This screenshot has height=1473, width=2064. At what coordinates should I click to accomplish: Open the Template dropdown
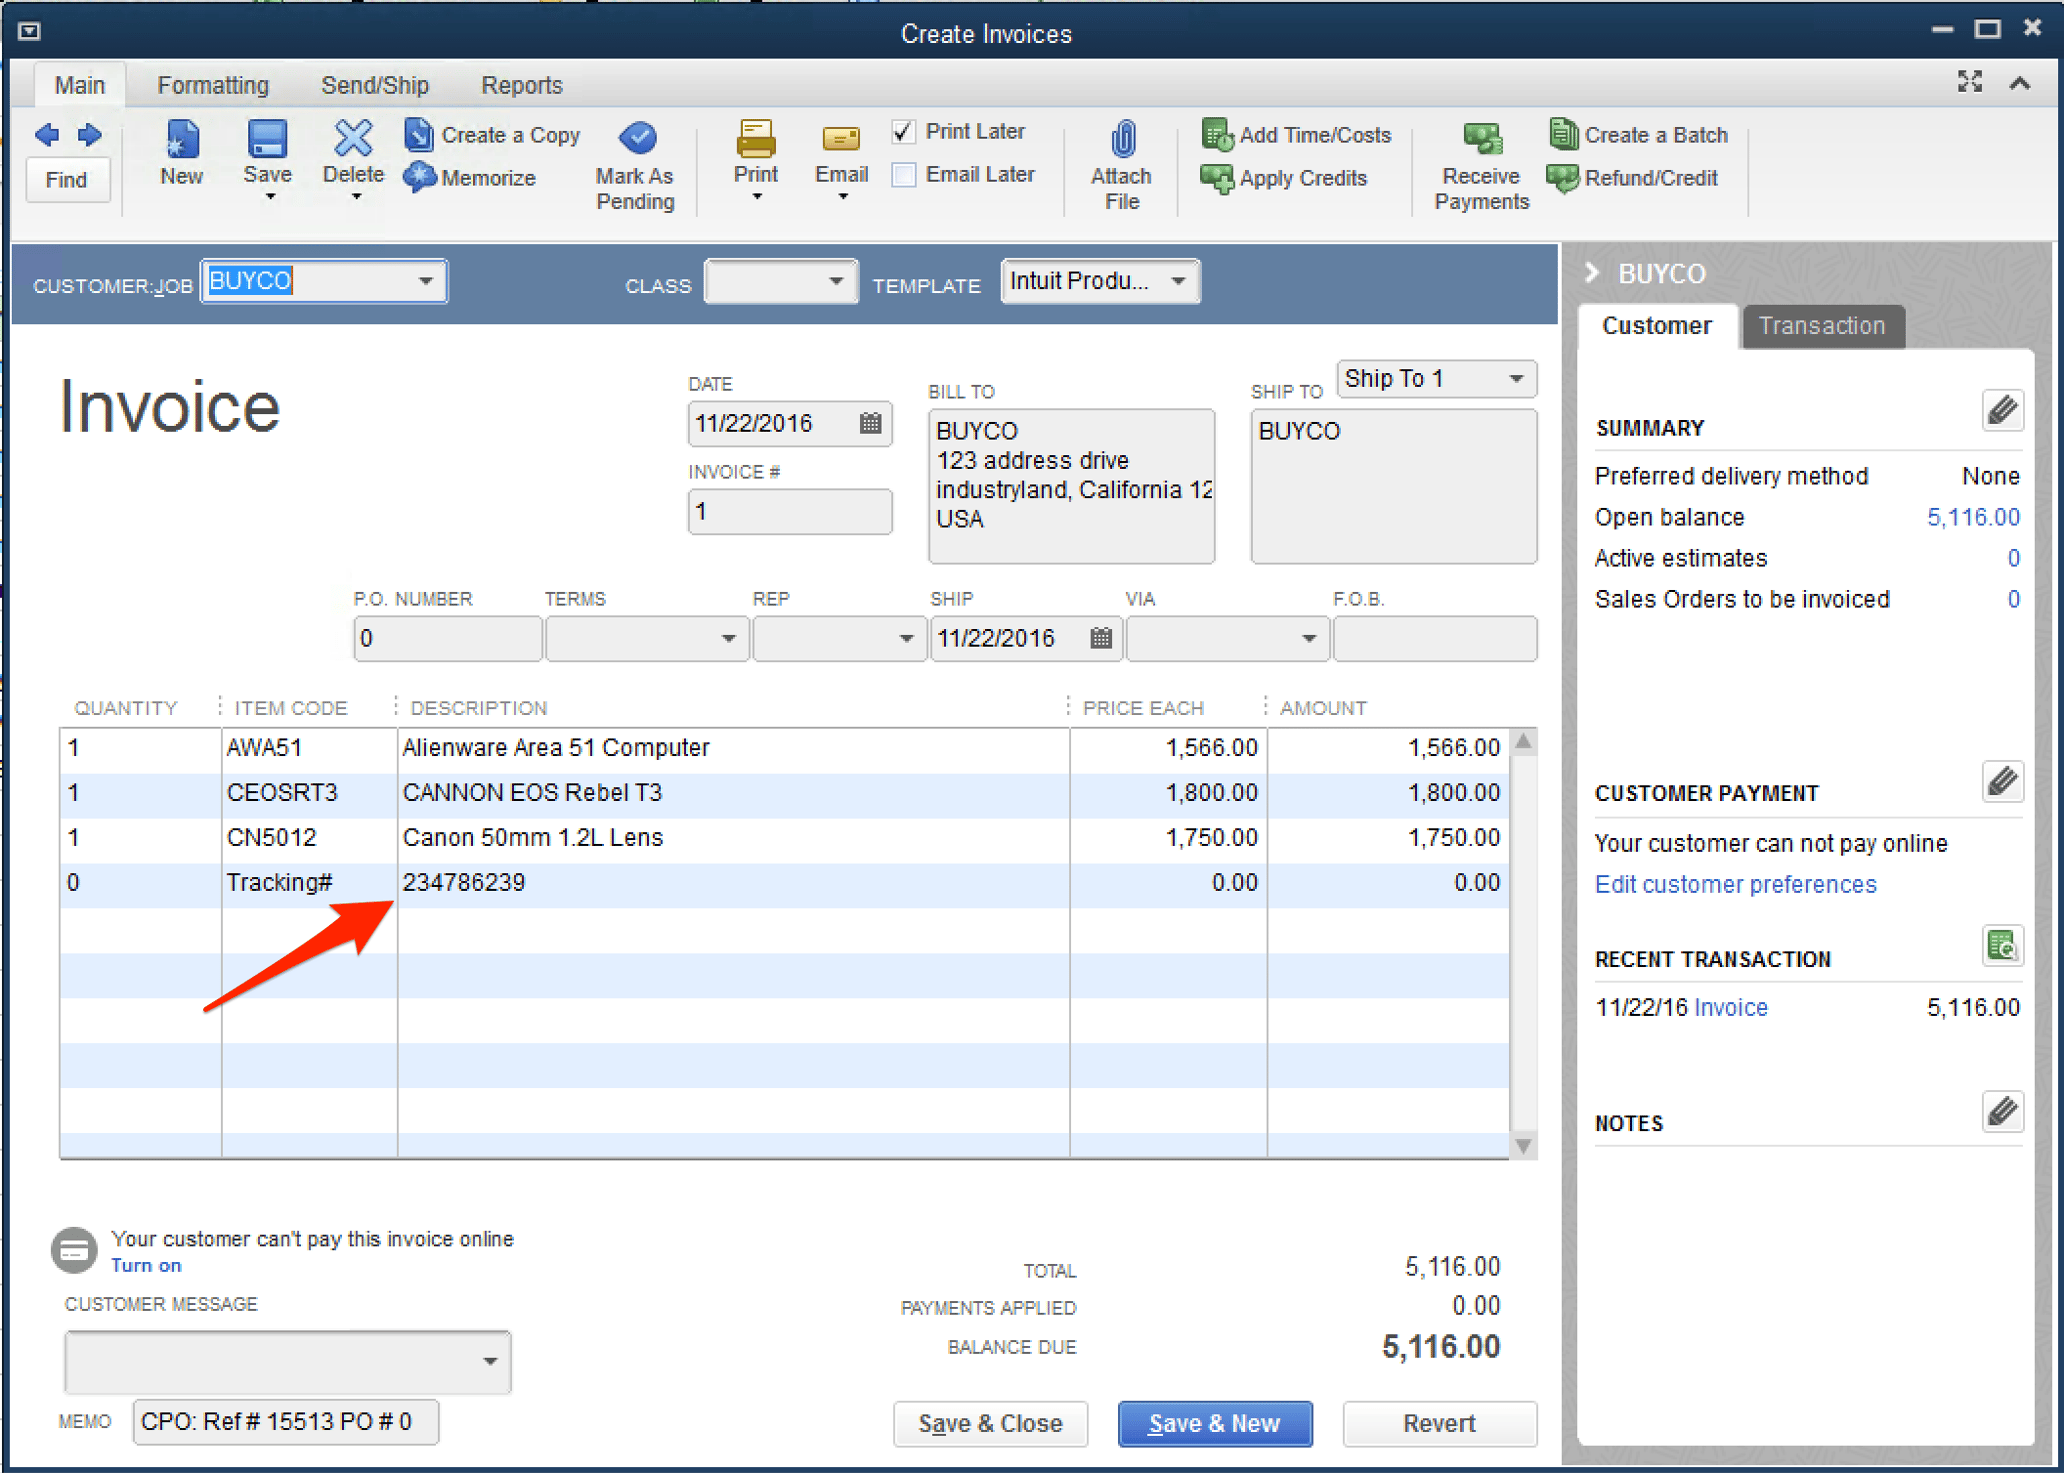[x=1179, y=281]
